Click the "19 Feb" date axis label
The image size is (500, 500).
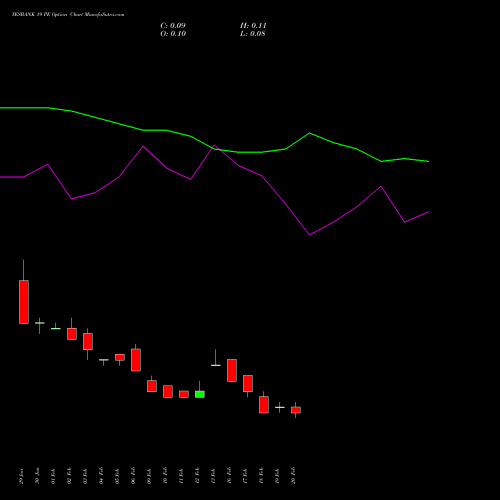(x=278, y=476)
